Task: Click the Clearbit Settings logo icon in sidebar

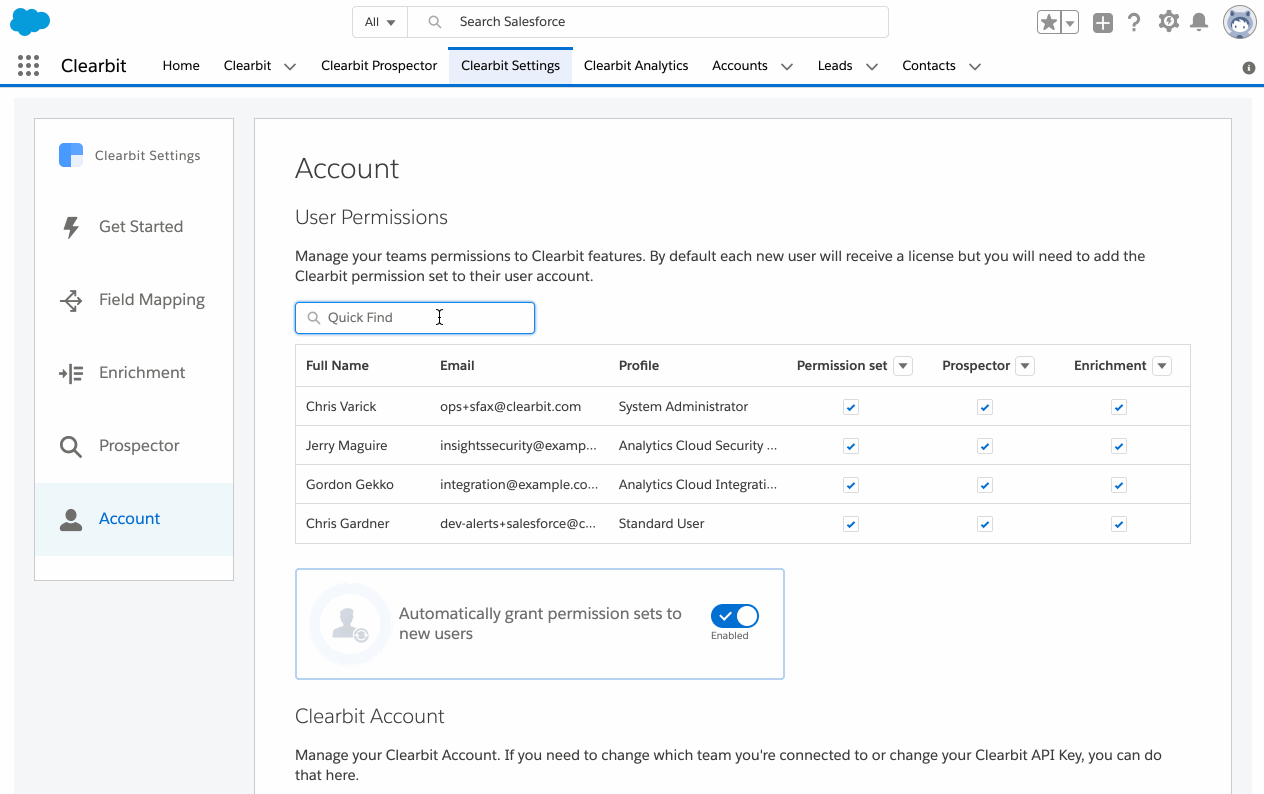Action: (71, 155)
